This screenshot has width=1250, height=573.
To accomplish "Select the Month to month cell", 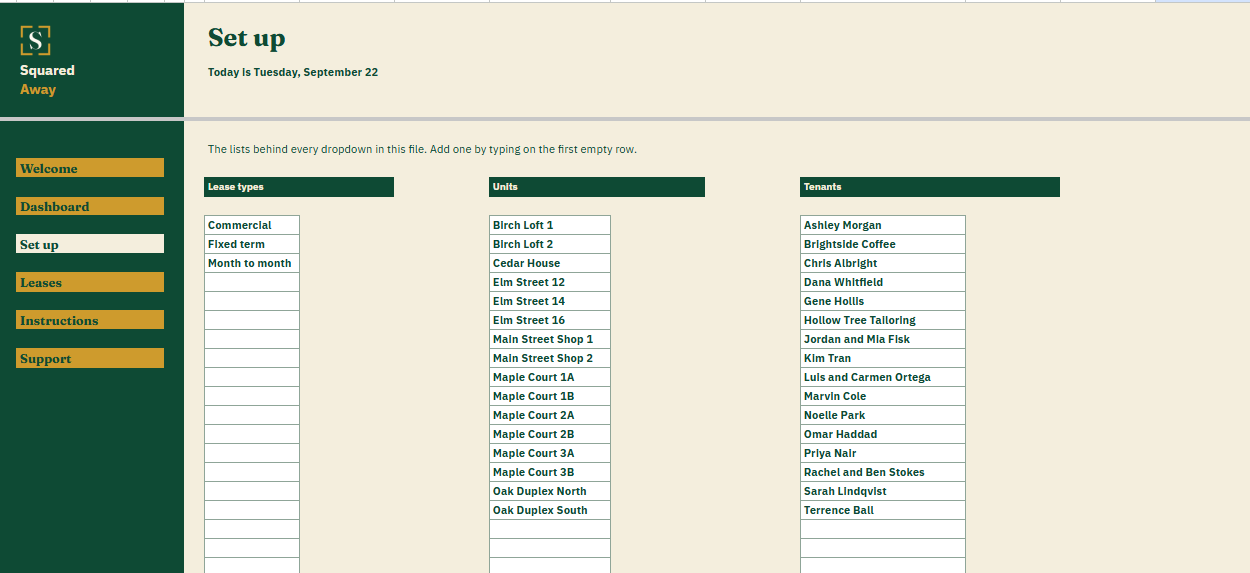I will pyautogui.click(x=252, y=263).
